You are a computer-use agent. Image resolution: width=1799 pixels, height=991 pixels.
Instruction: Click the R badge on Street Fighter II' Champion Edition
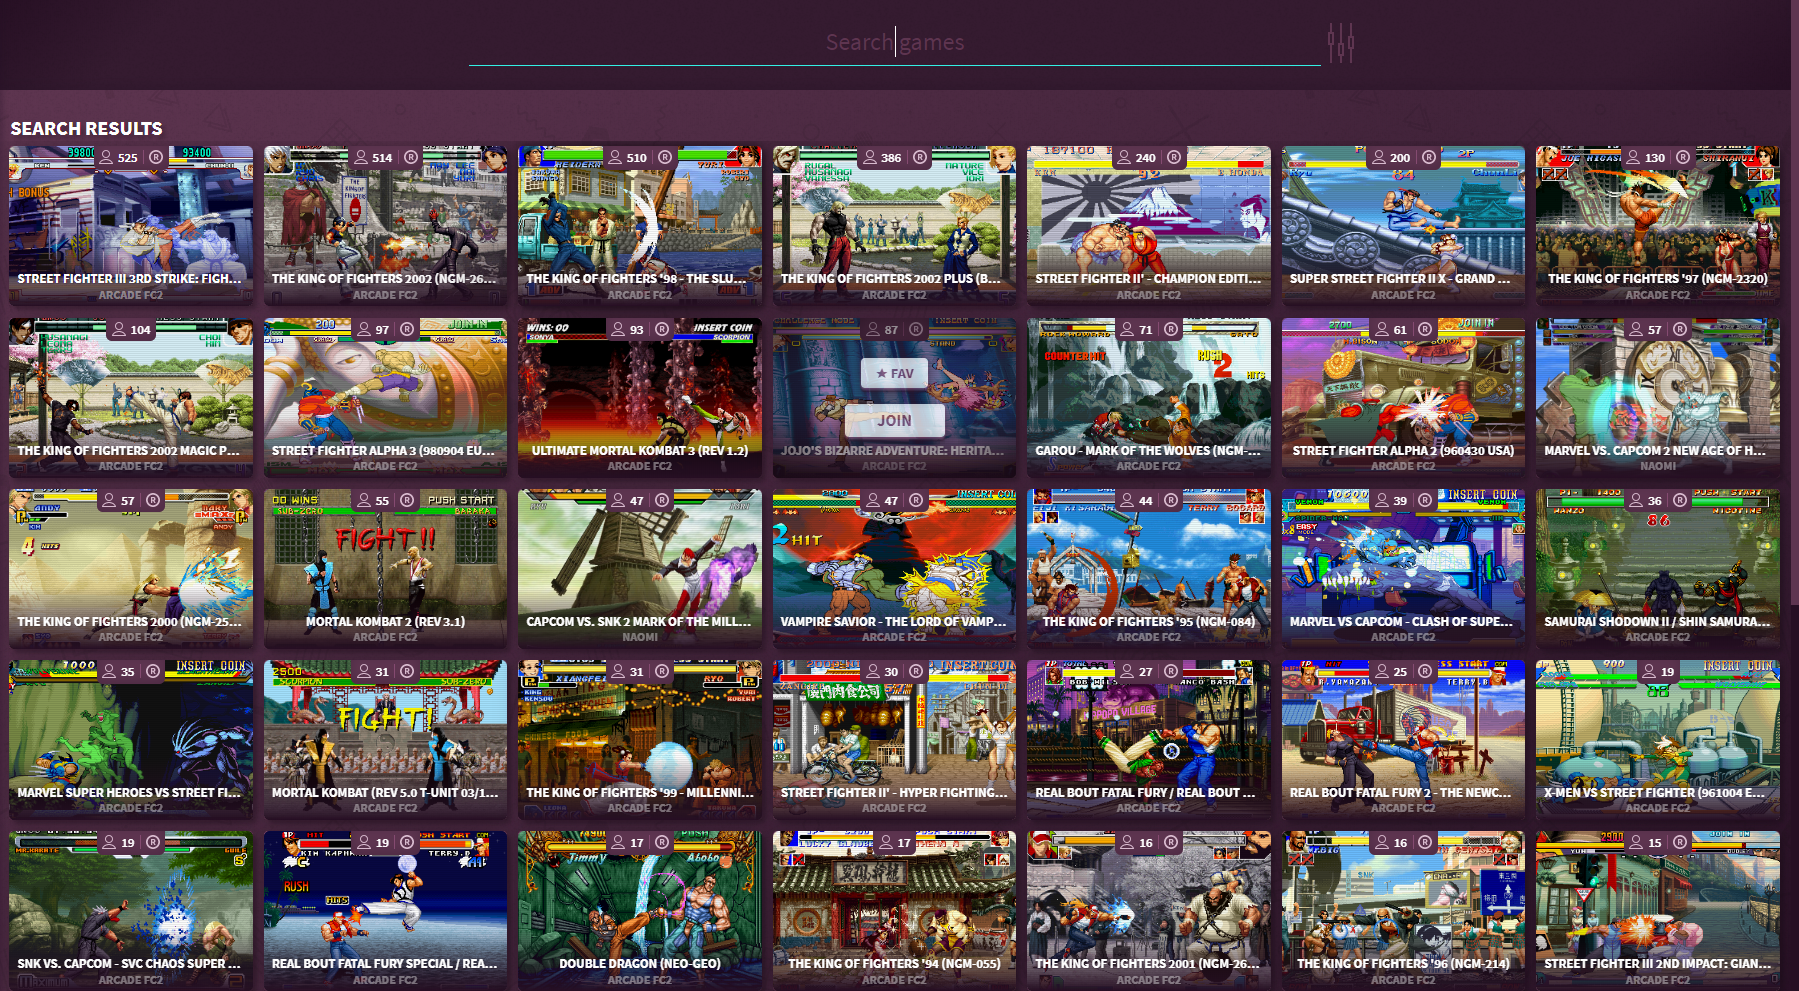click(1174, 158)
